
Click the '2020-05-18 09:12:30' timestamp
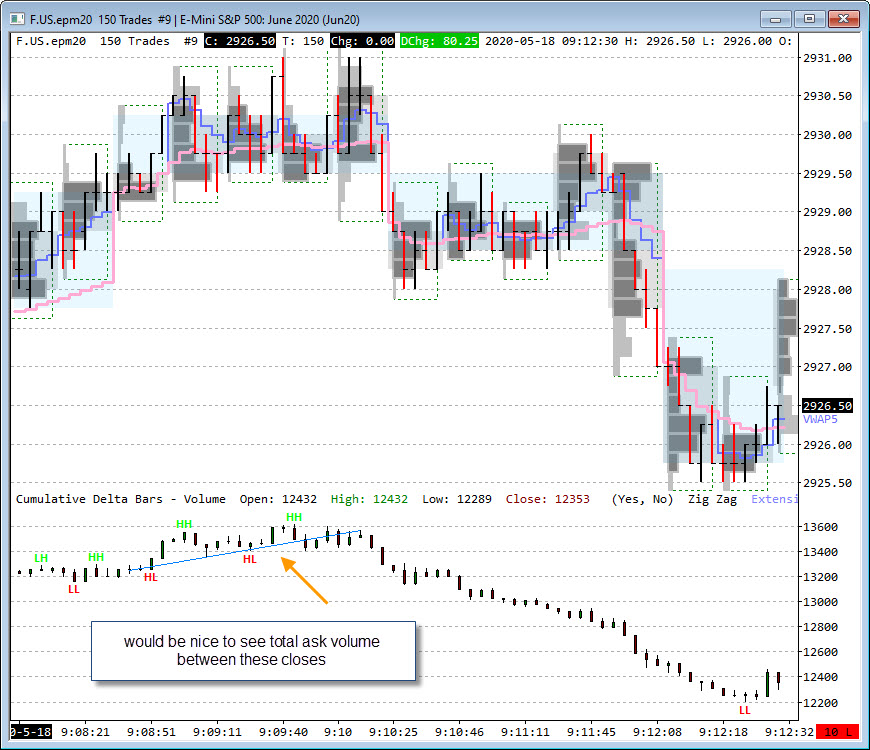[x=551, y=41]
